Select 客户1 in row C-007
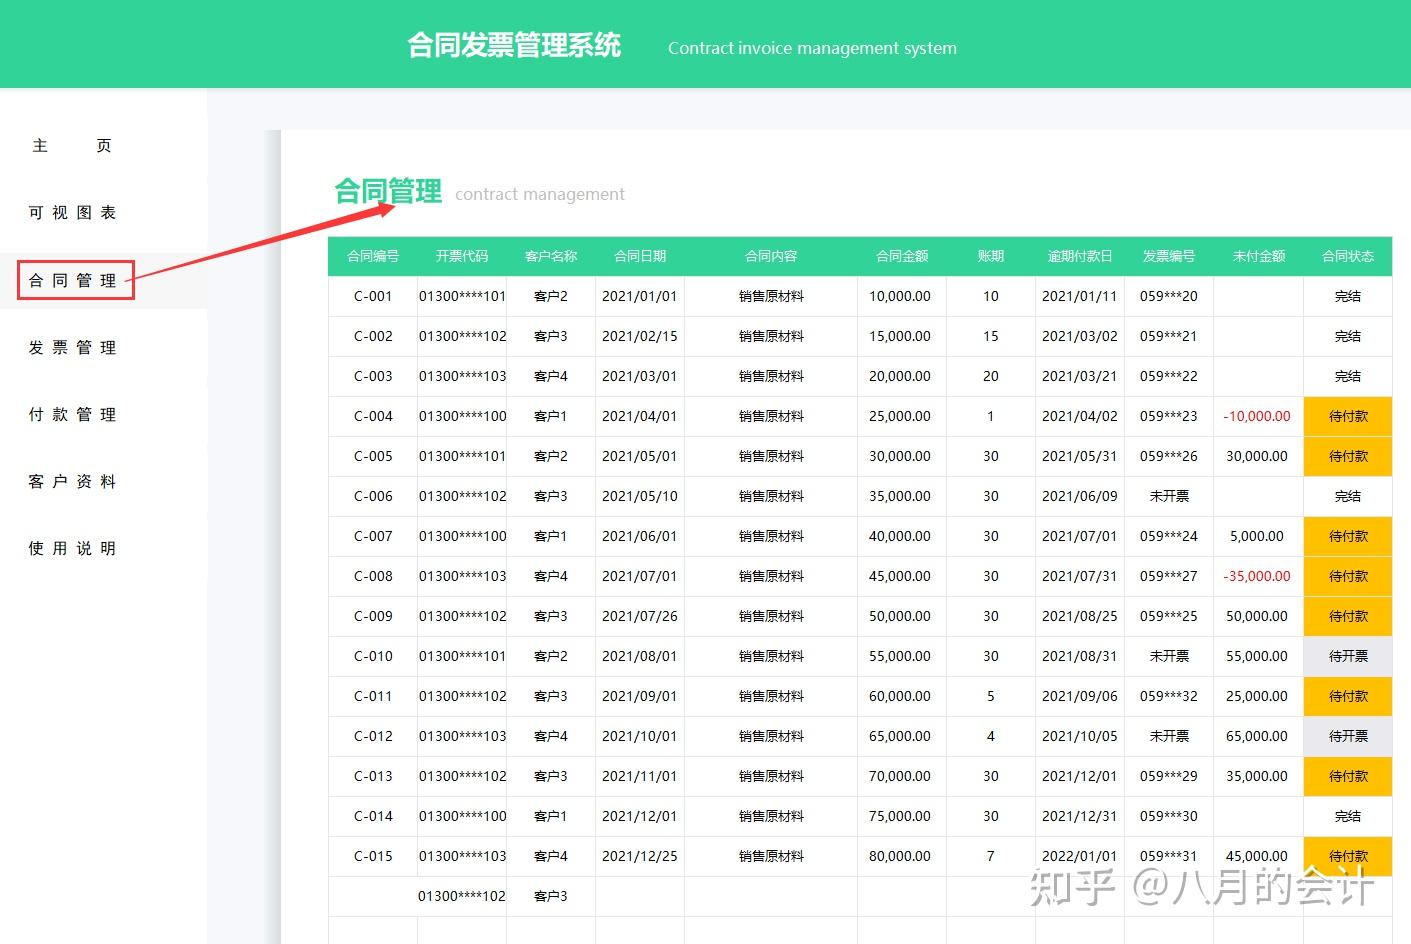The height and width of the screenshot is (944, 1411). 551,536
